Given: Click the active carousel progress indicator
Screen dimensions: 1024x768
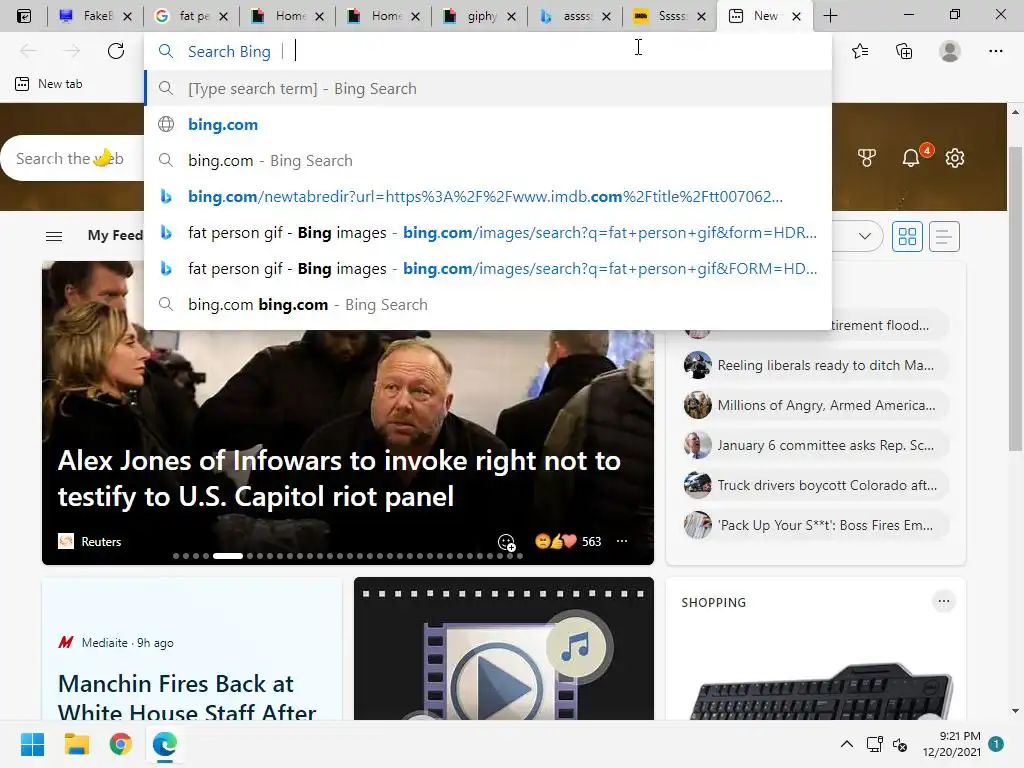Looking at the screenshot, I should point(228,556).
